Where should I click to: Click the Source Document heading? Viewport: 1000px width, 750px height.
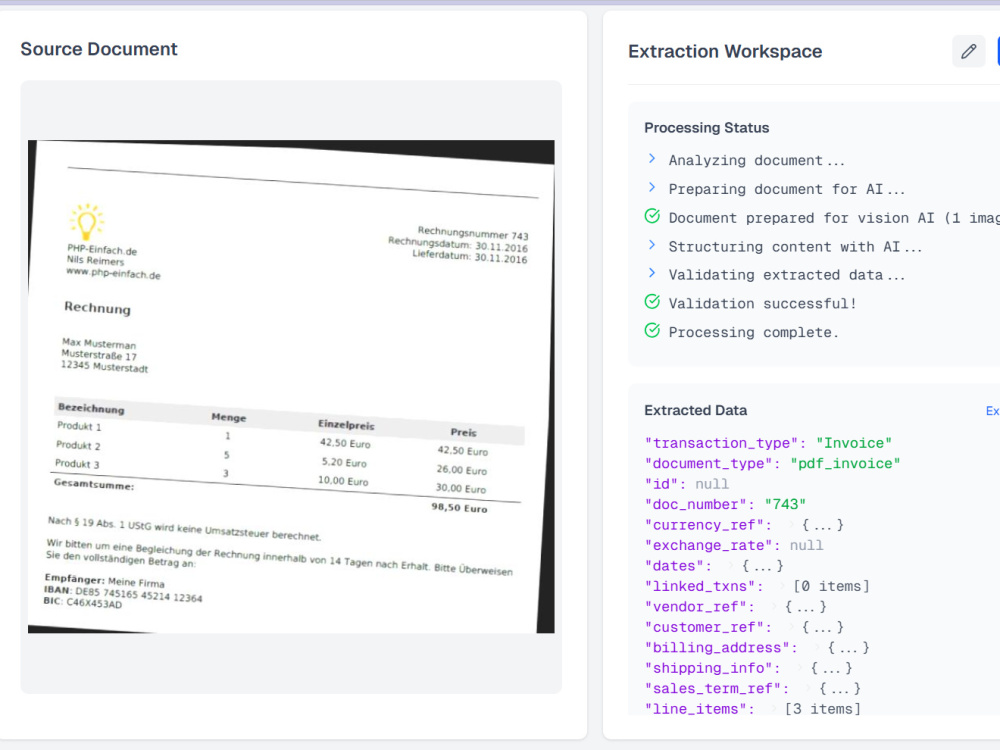99,49
